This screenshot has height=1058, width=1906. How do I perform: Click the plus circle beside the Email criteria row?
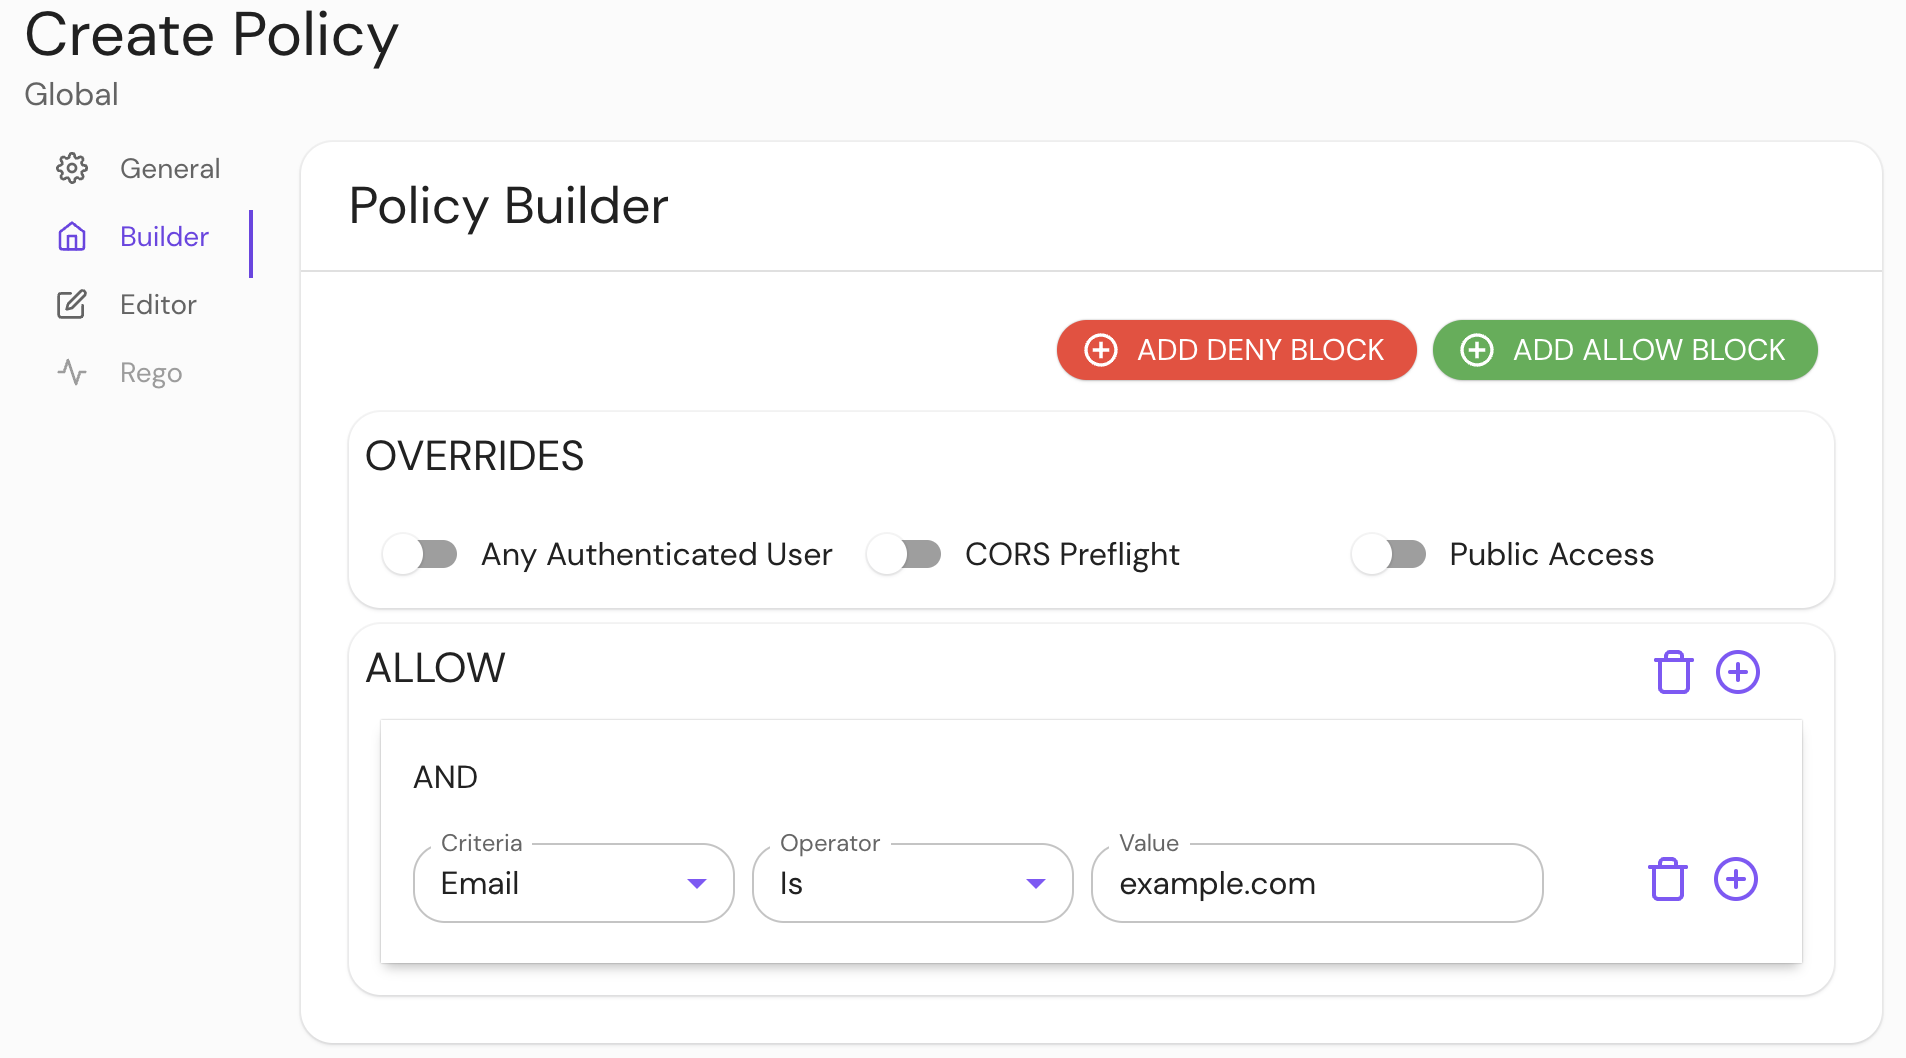[x=1736, y=879]
